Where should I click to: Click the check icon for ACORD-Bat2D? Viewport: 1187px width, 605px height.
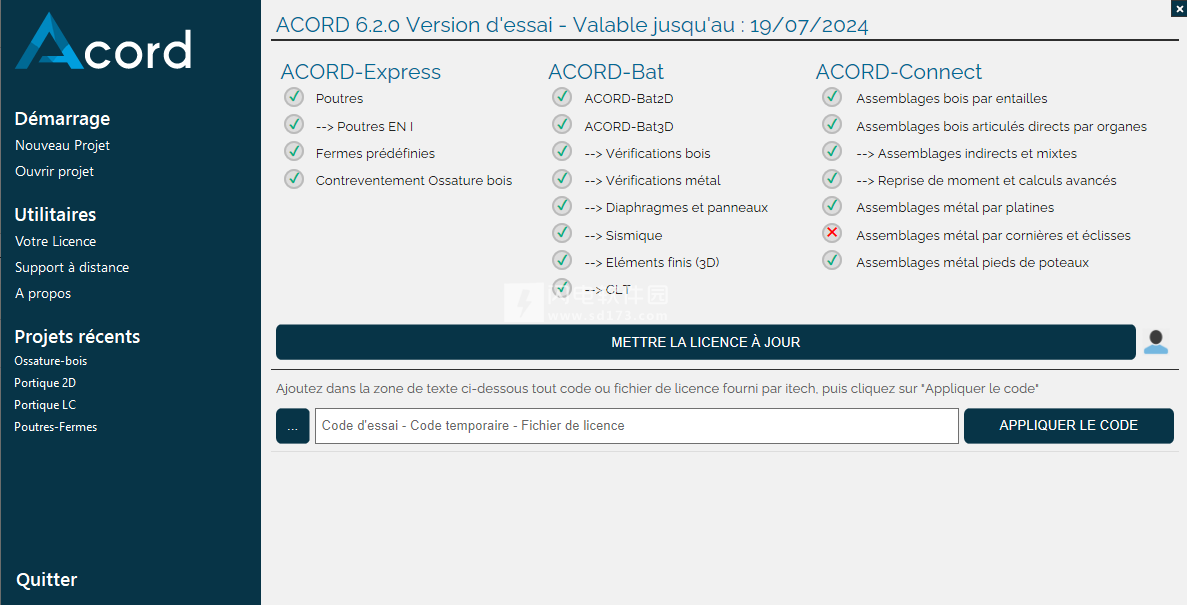point(562,97)
